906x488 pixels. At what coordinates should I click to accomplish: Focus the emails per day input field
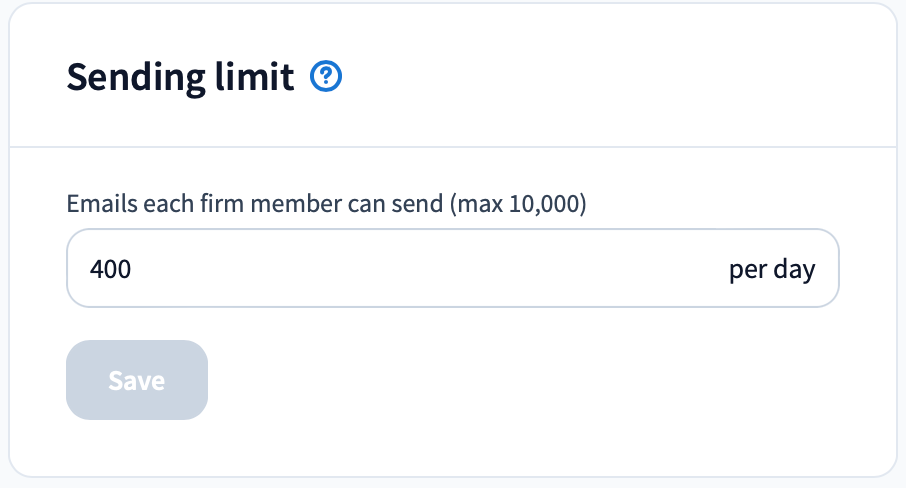click(400, 269)
